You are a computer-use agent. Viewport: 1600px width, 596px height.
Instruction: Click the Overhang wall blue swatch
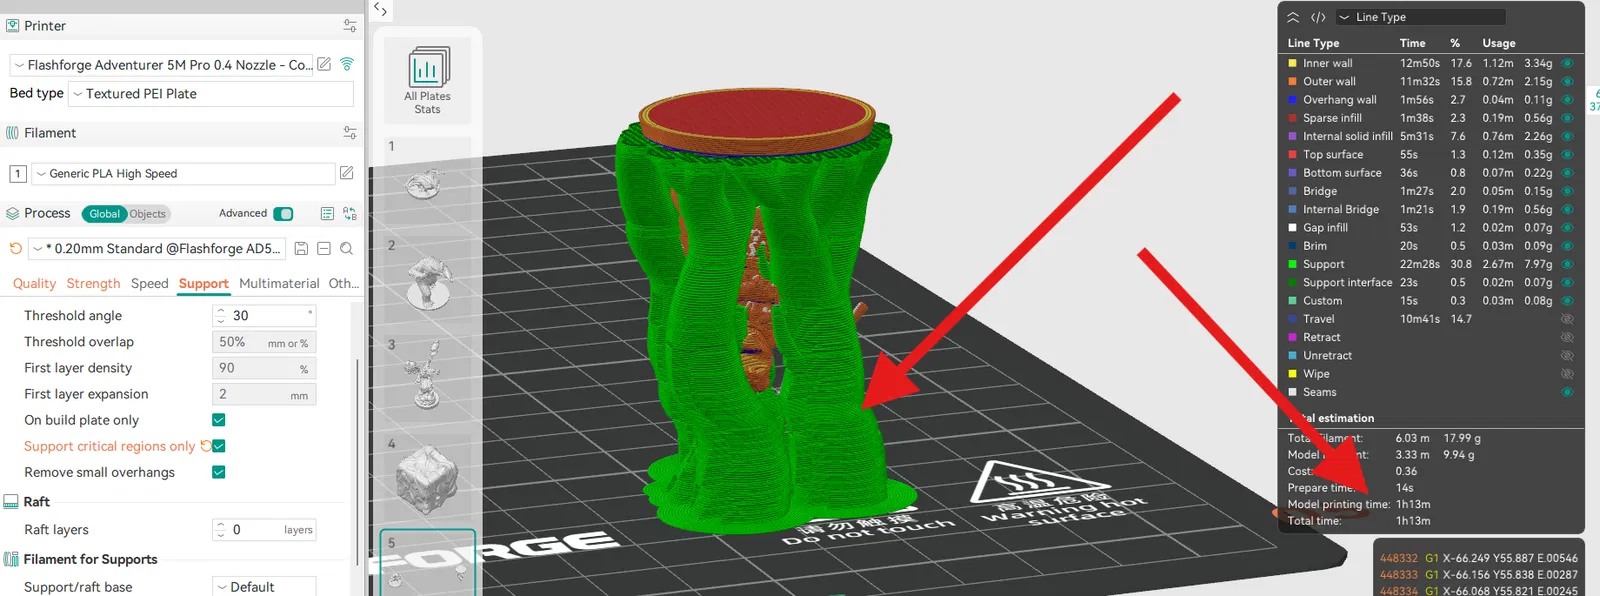click(1292, 100)
